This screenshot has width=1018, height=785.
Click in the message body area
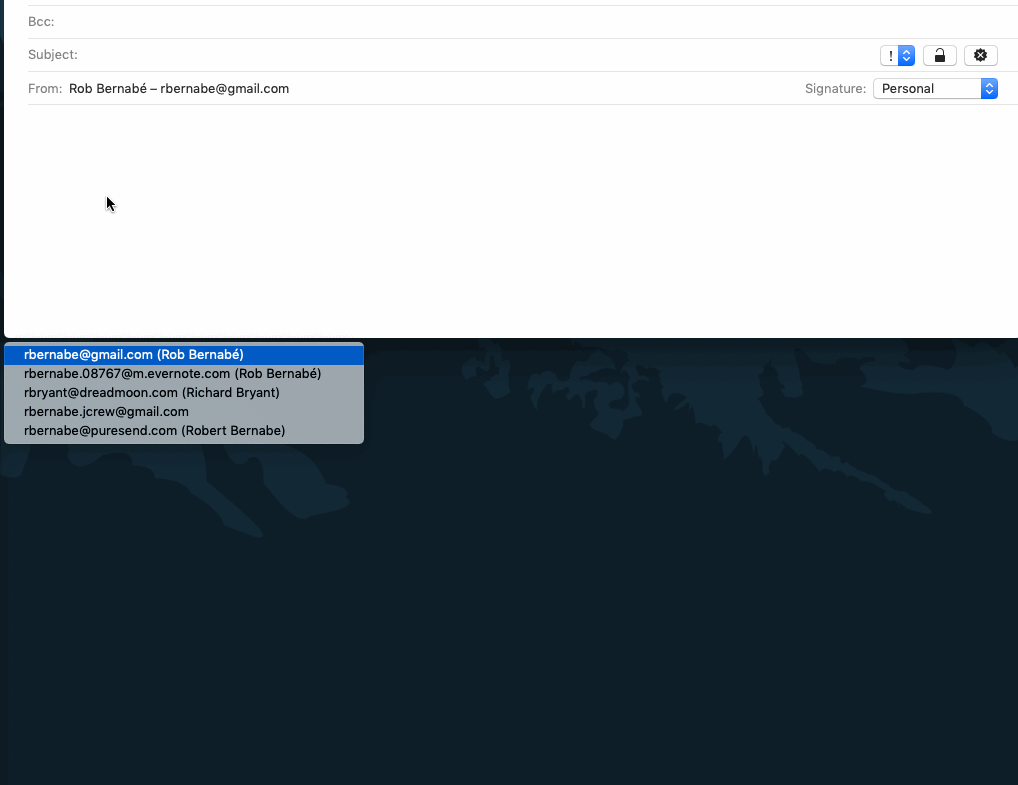point(513,221)
